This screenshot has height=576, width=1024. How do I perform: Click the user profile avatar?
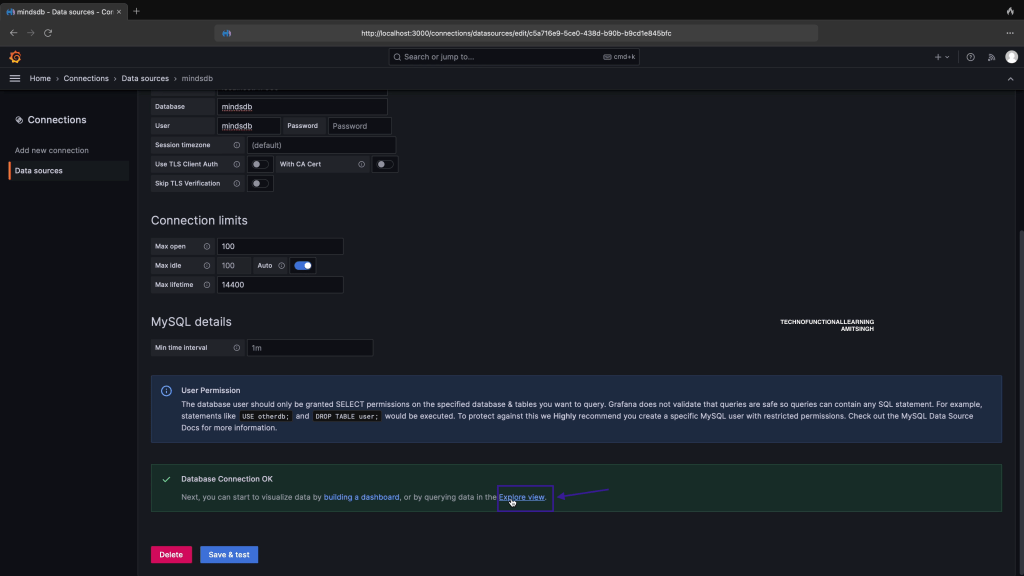click(x=1011, y=57)
